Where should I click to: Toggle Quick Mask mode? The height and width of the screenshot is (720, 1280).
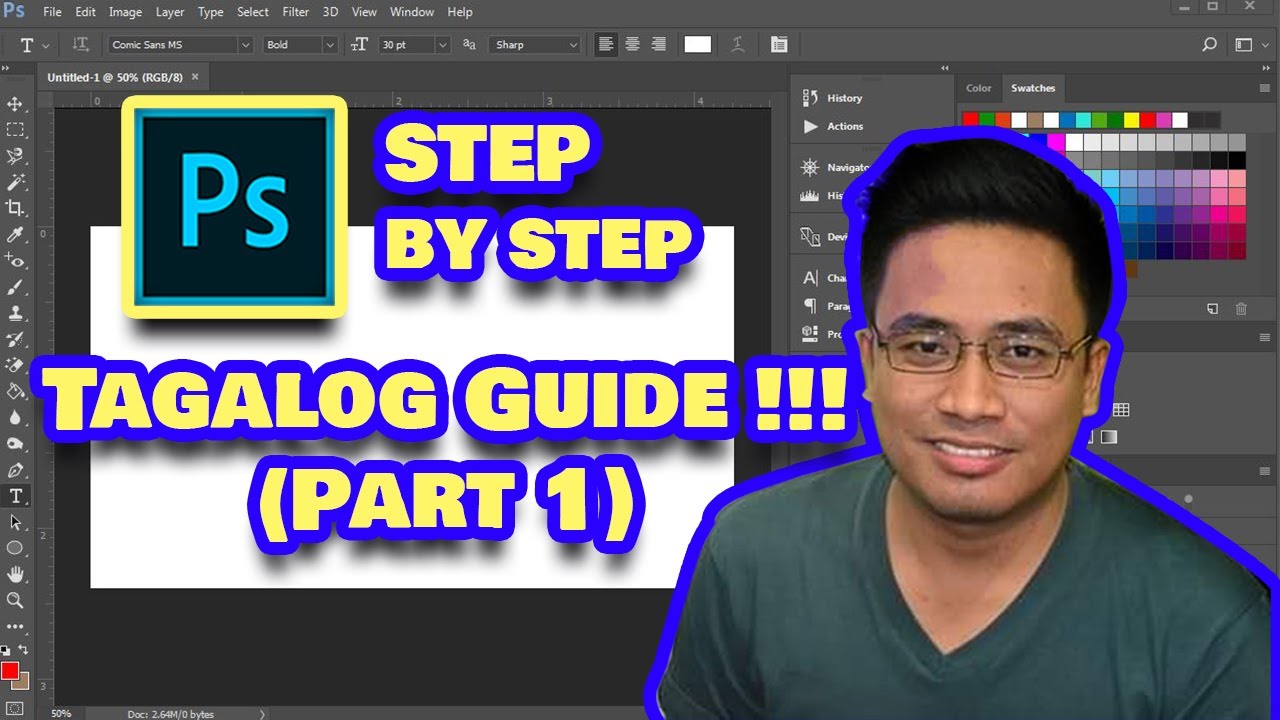coord(15,709)
